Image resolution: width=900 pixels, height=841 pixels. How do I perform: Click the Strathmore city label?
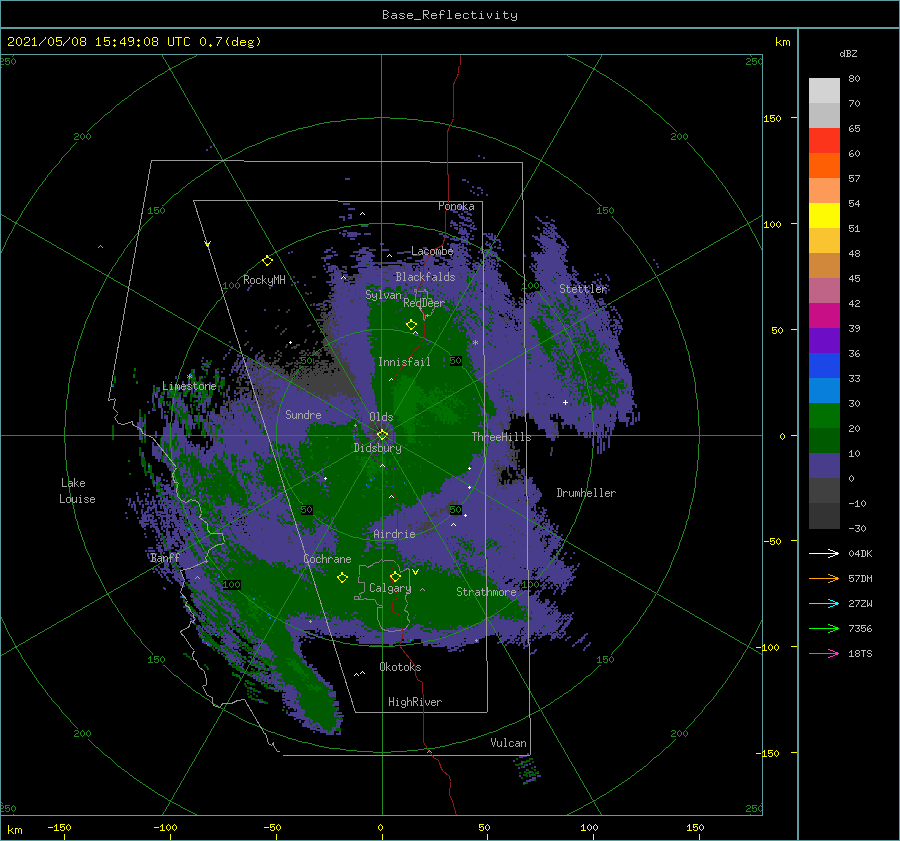click(486, 592)
